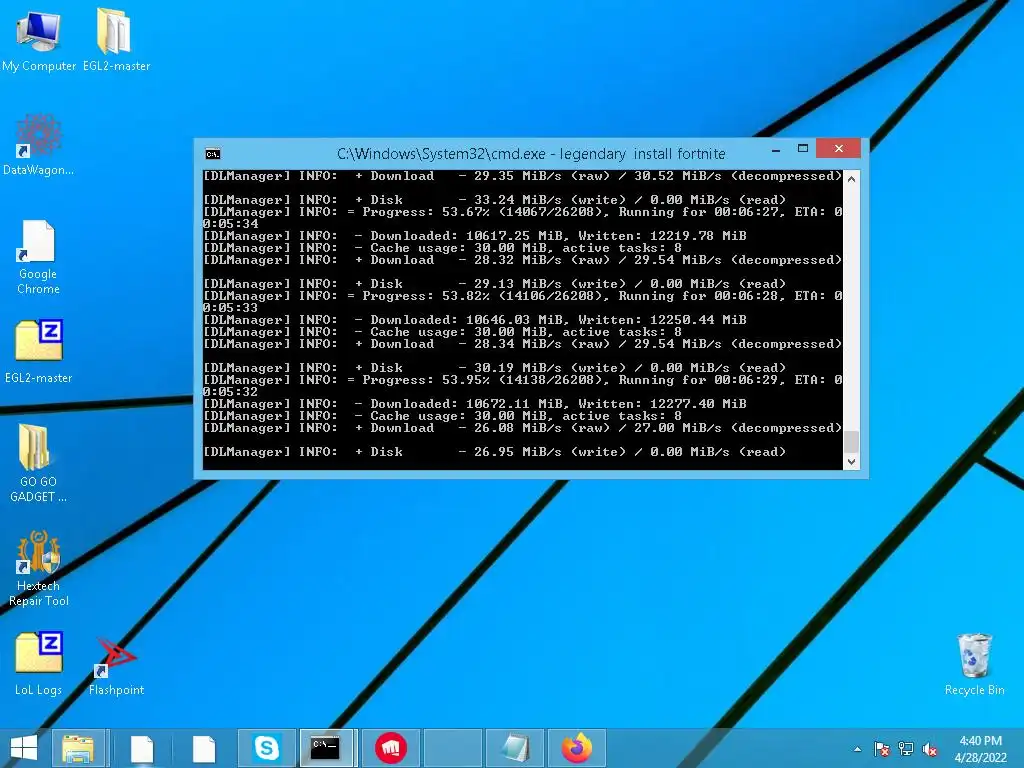Launch the Google Chrome desktop shortcut
Image resolution: width=1024 pixels, height=768 pixels.
[x=39, y=257]
